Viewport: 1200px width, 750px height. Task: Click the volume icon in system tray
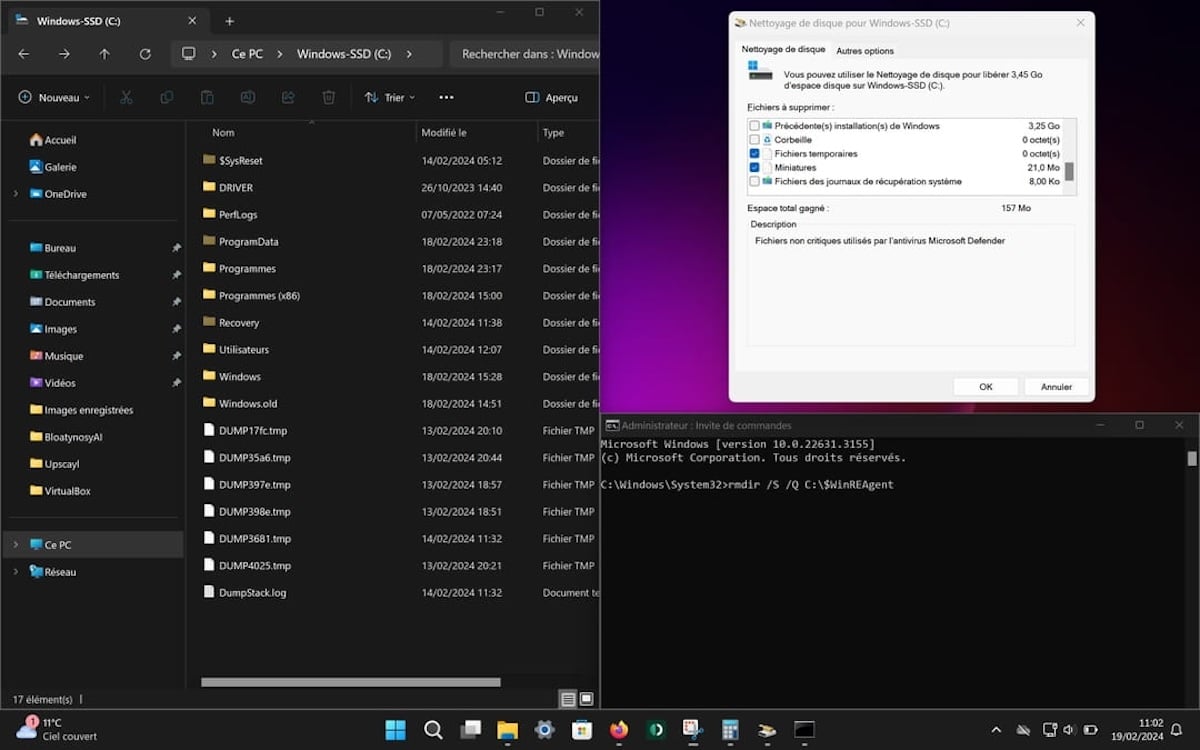pyautogui.click(x=1068, y=730)
